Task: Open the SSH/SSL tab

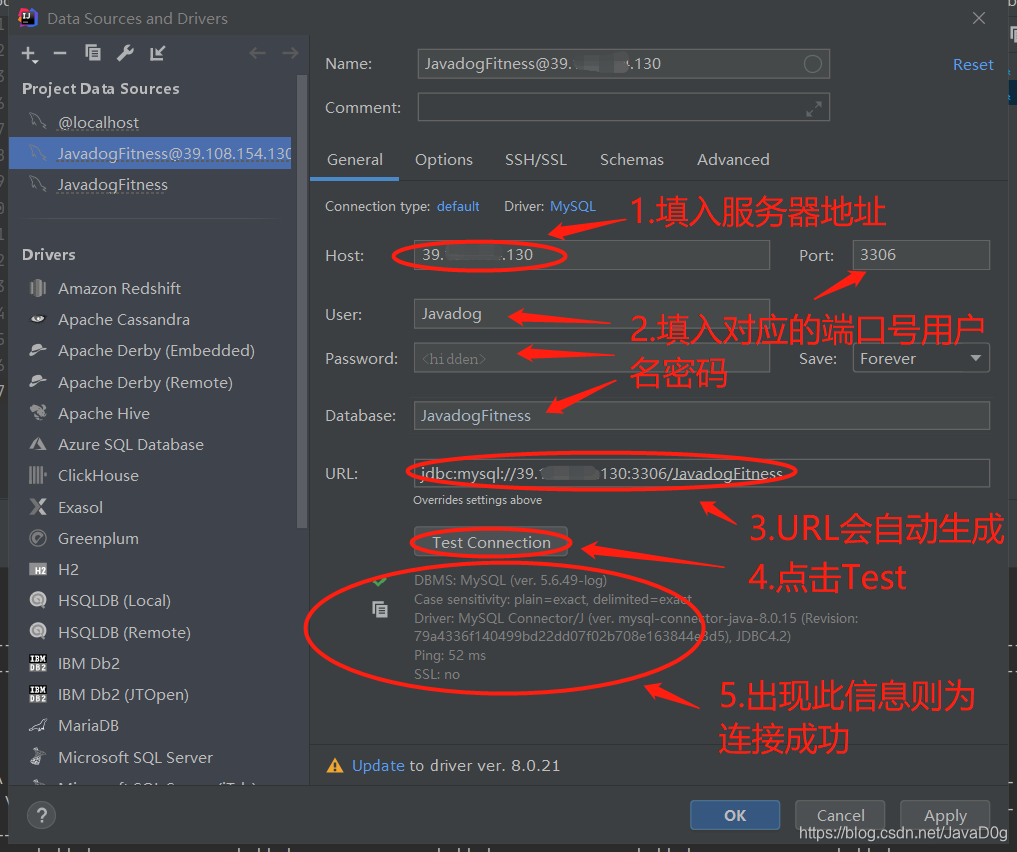Action: point(536,160)
